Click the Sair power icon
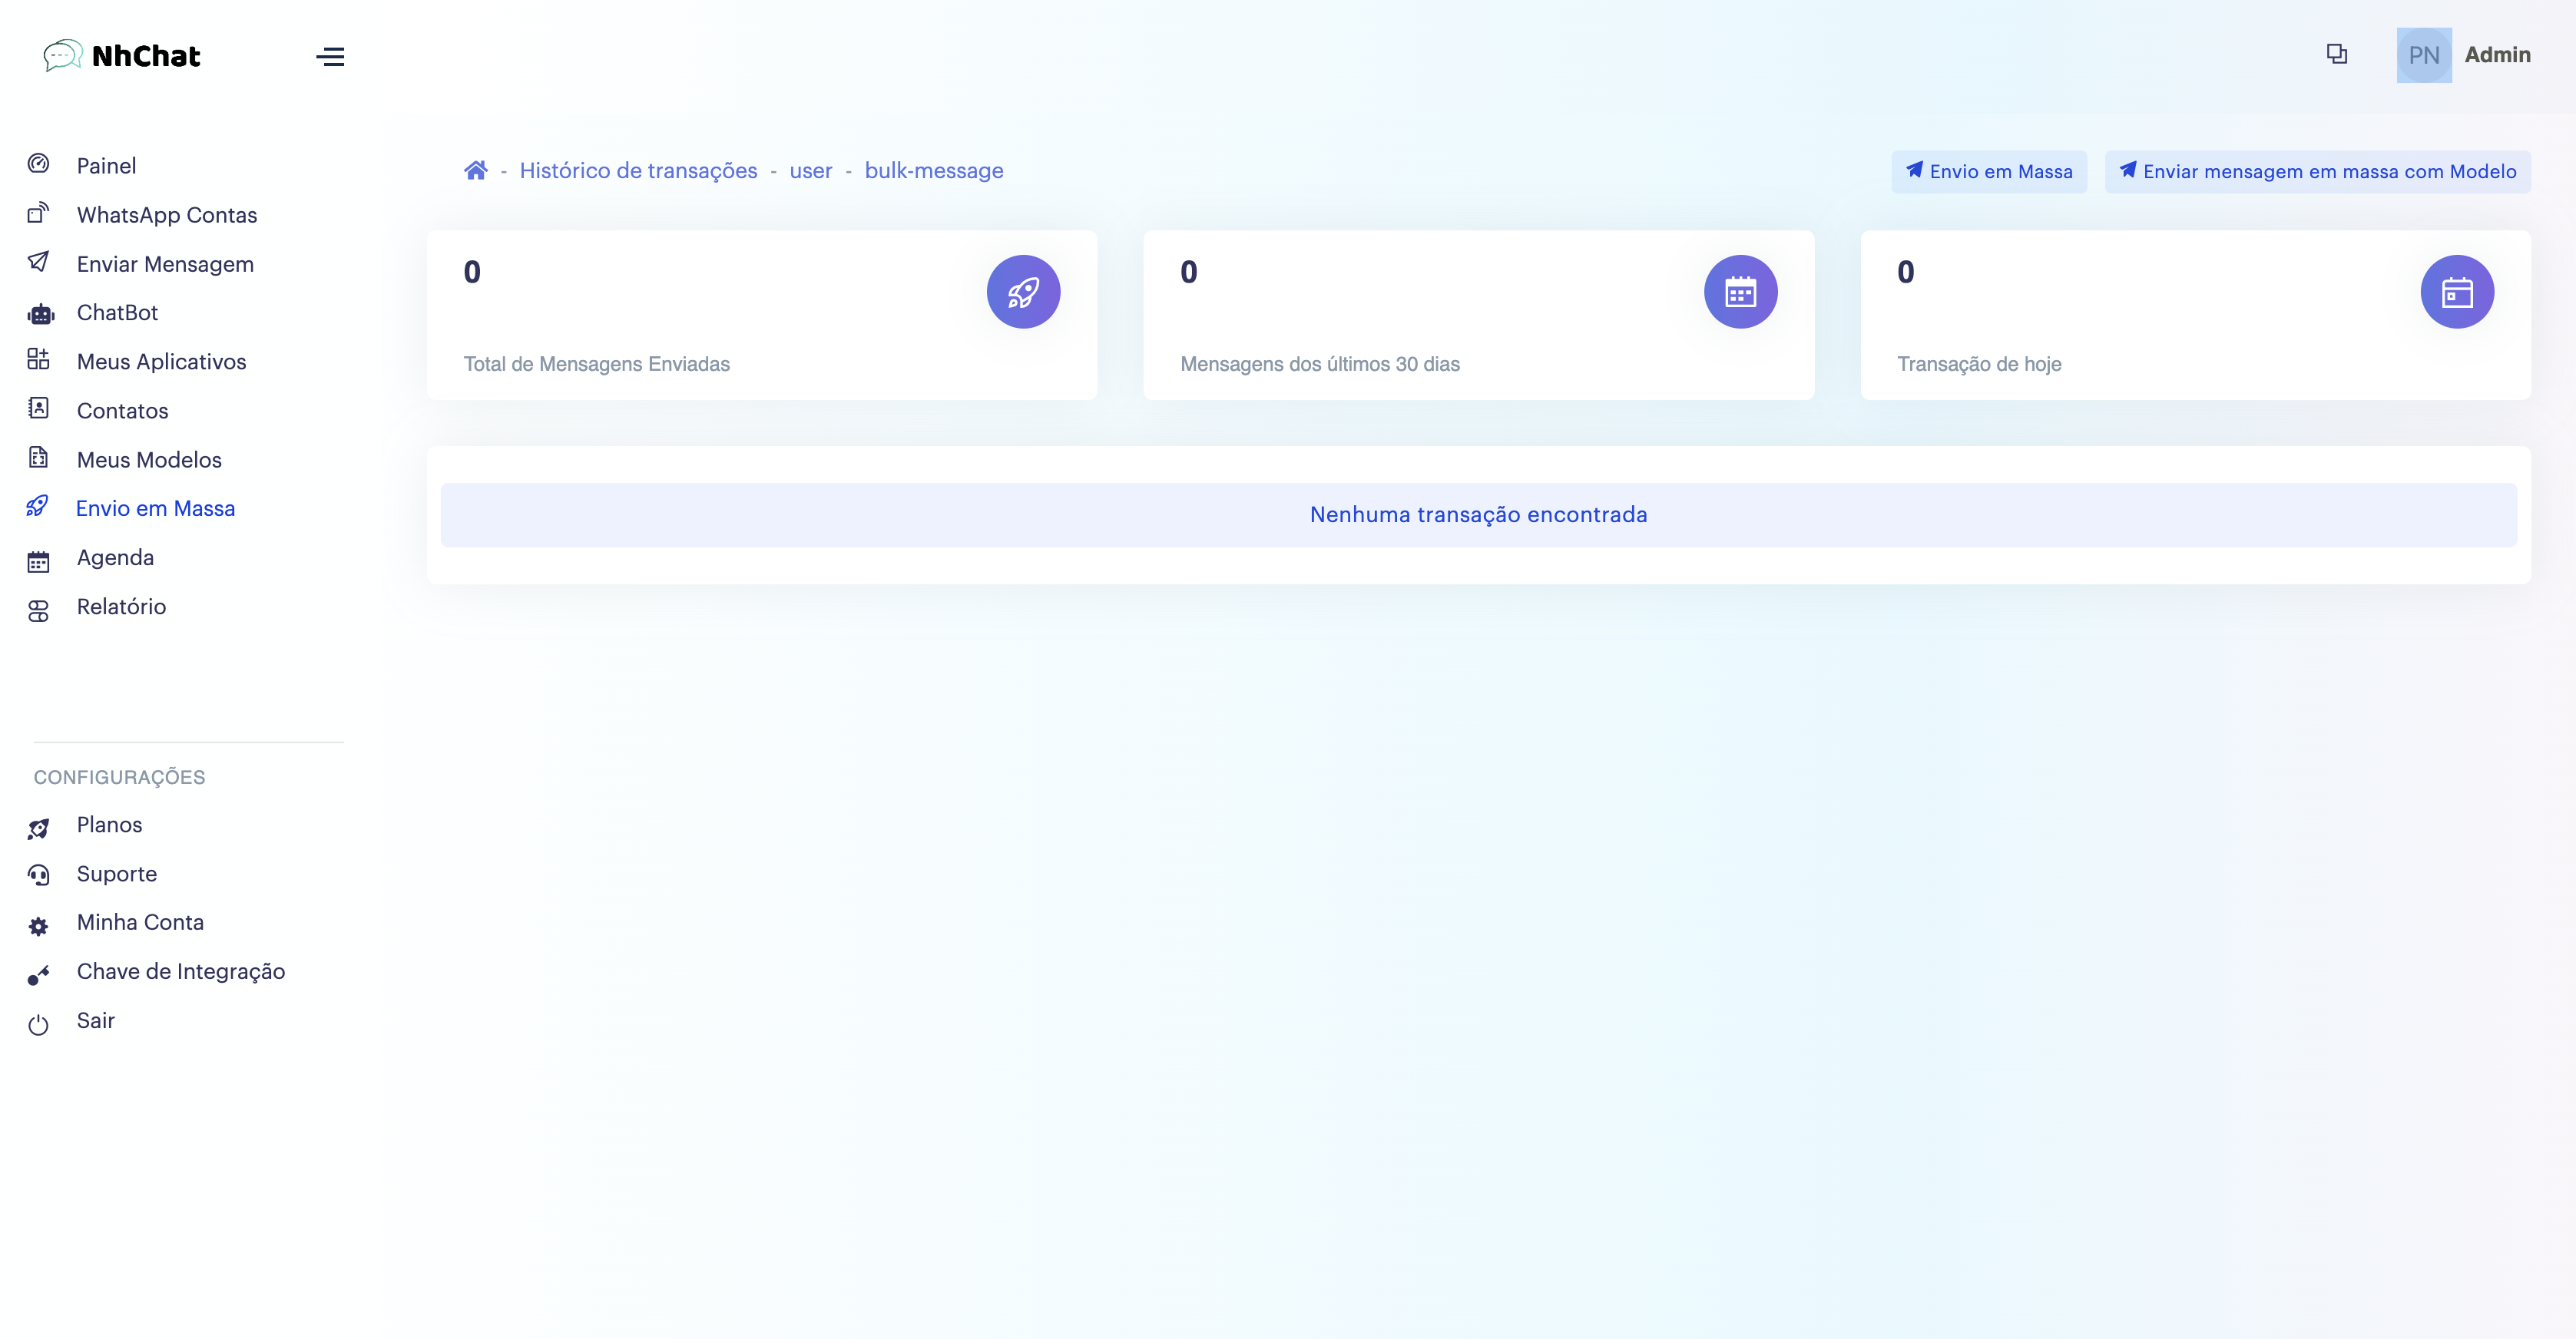This screenshot has height=1339, width=2576. coord(38,1024)
